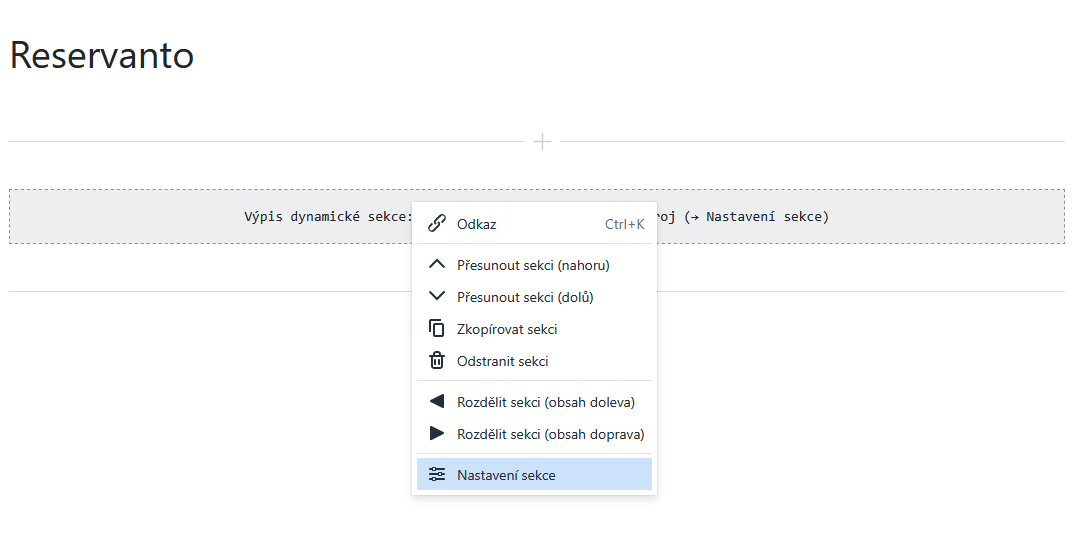Viewport: 1072px width, 554px height.
Task: Click the copy icon next to Zkopírovat sekci
Action: [436, 329]
